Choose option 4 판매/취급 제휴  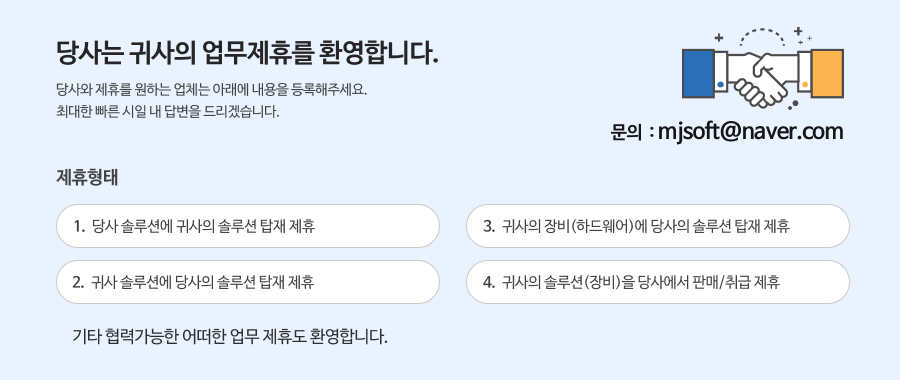click(x=658, y=282)
